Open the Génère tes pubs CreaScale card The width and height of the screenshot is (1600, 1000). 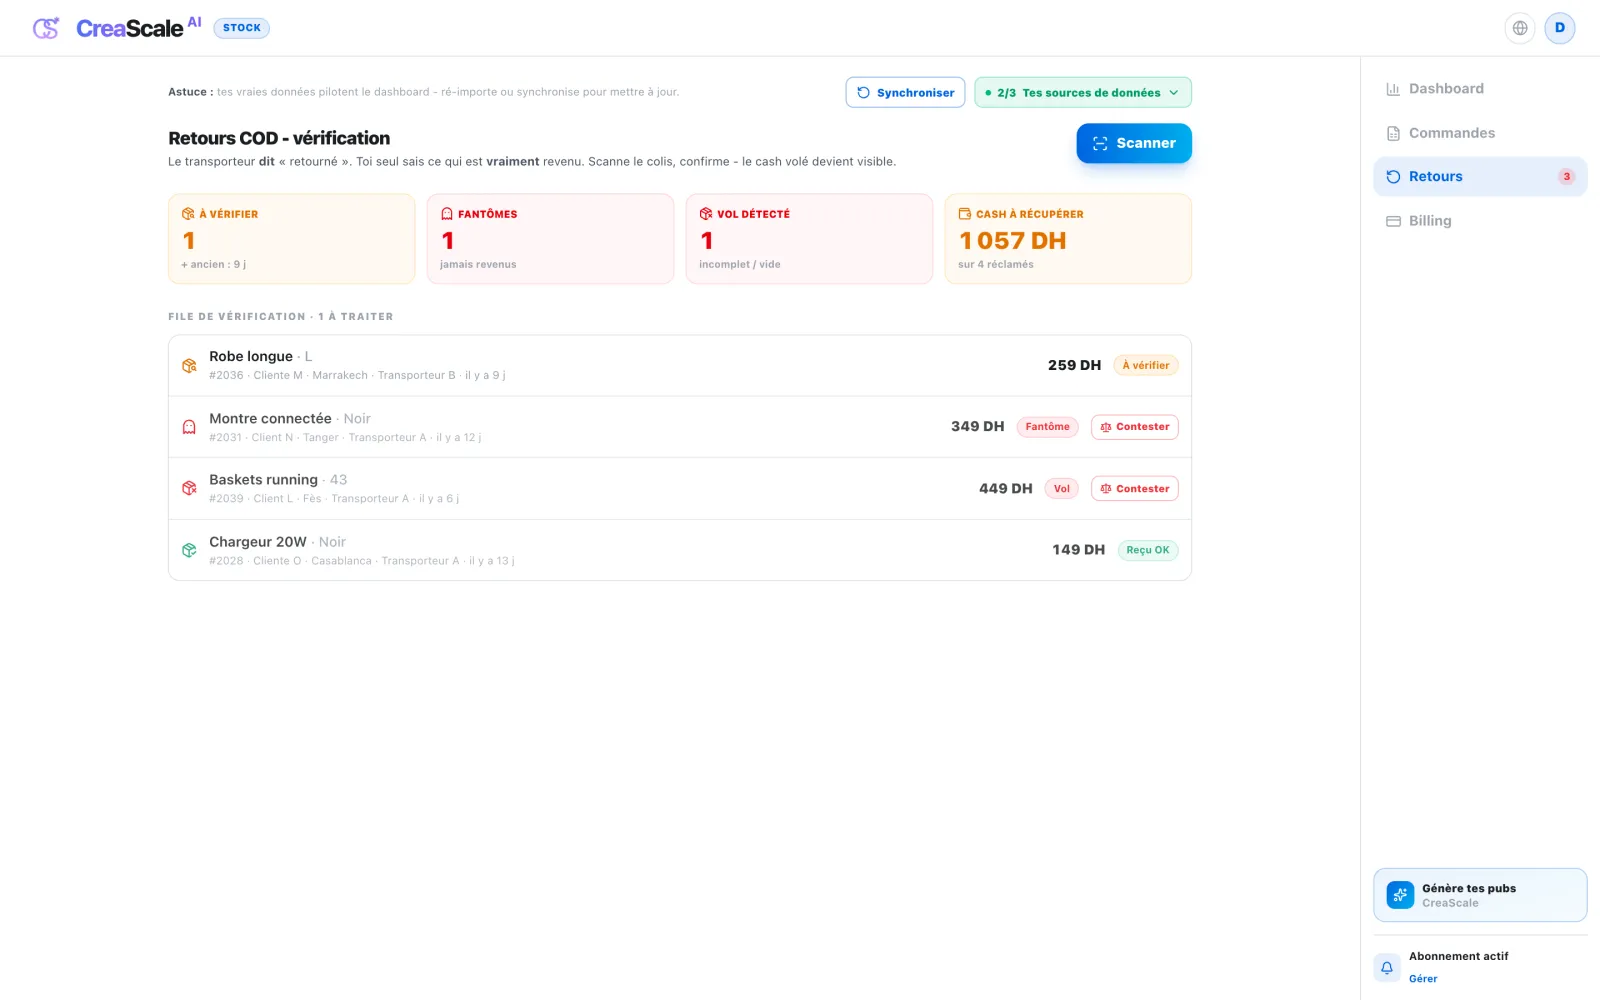pos(1480,895)
